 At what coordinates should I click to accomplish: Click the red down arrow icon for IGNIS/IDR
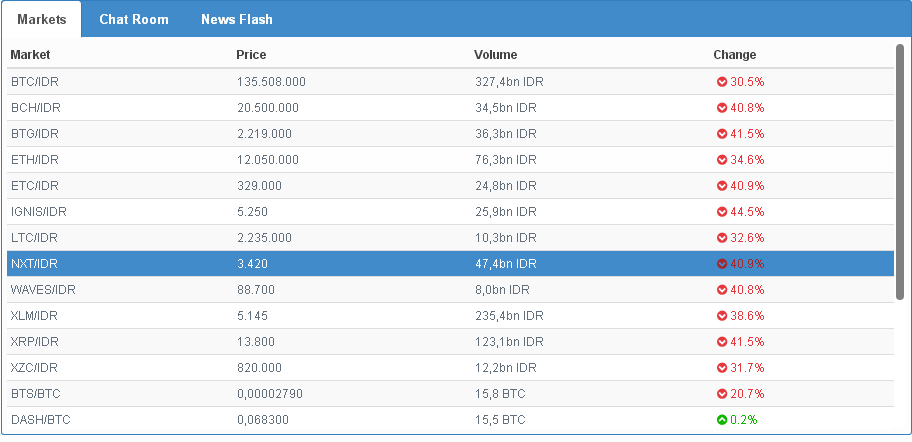coord(721,212)
